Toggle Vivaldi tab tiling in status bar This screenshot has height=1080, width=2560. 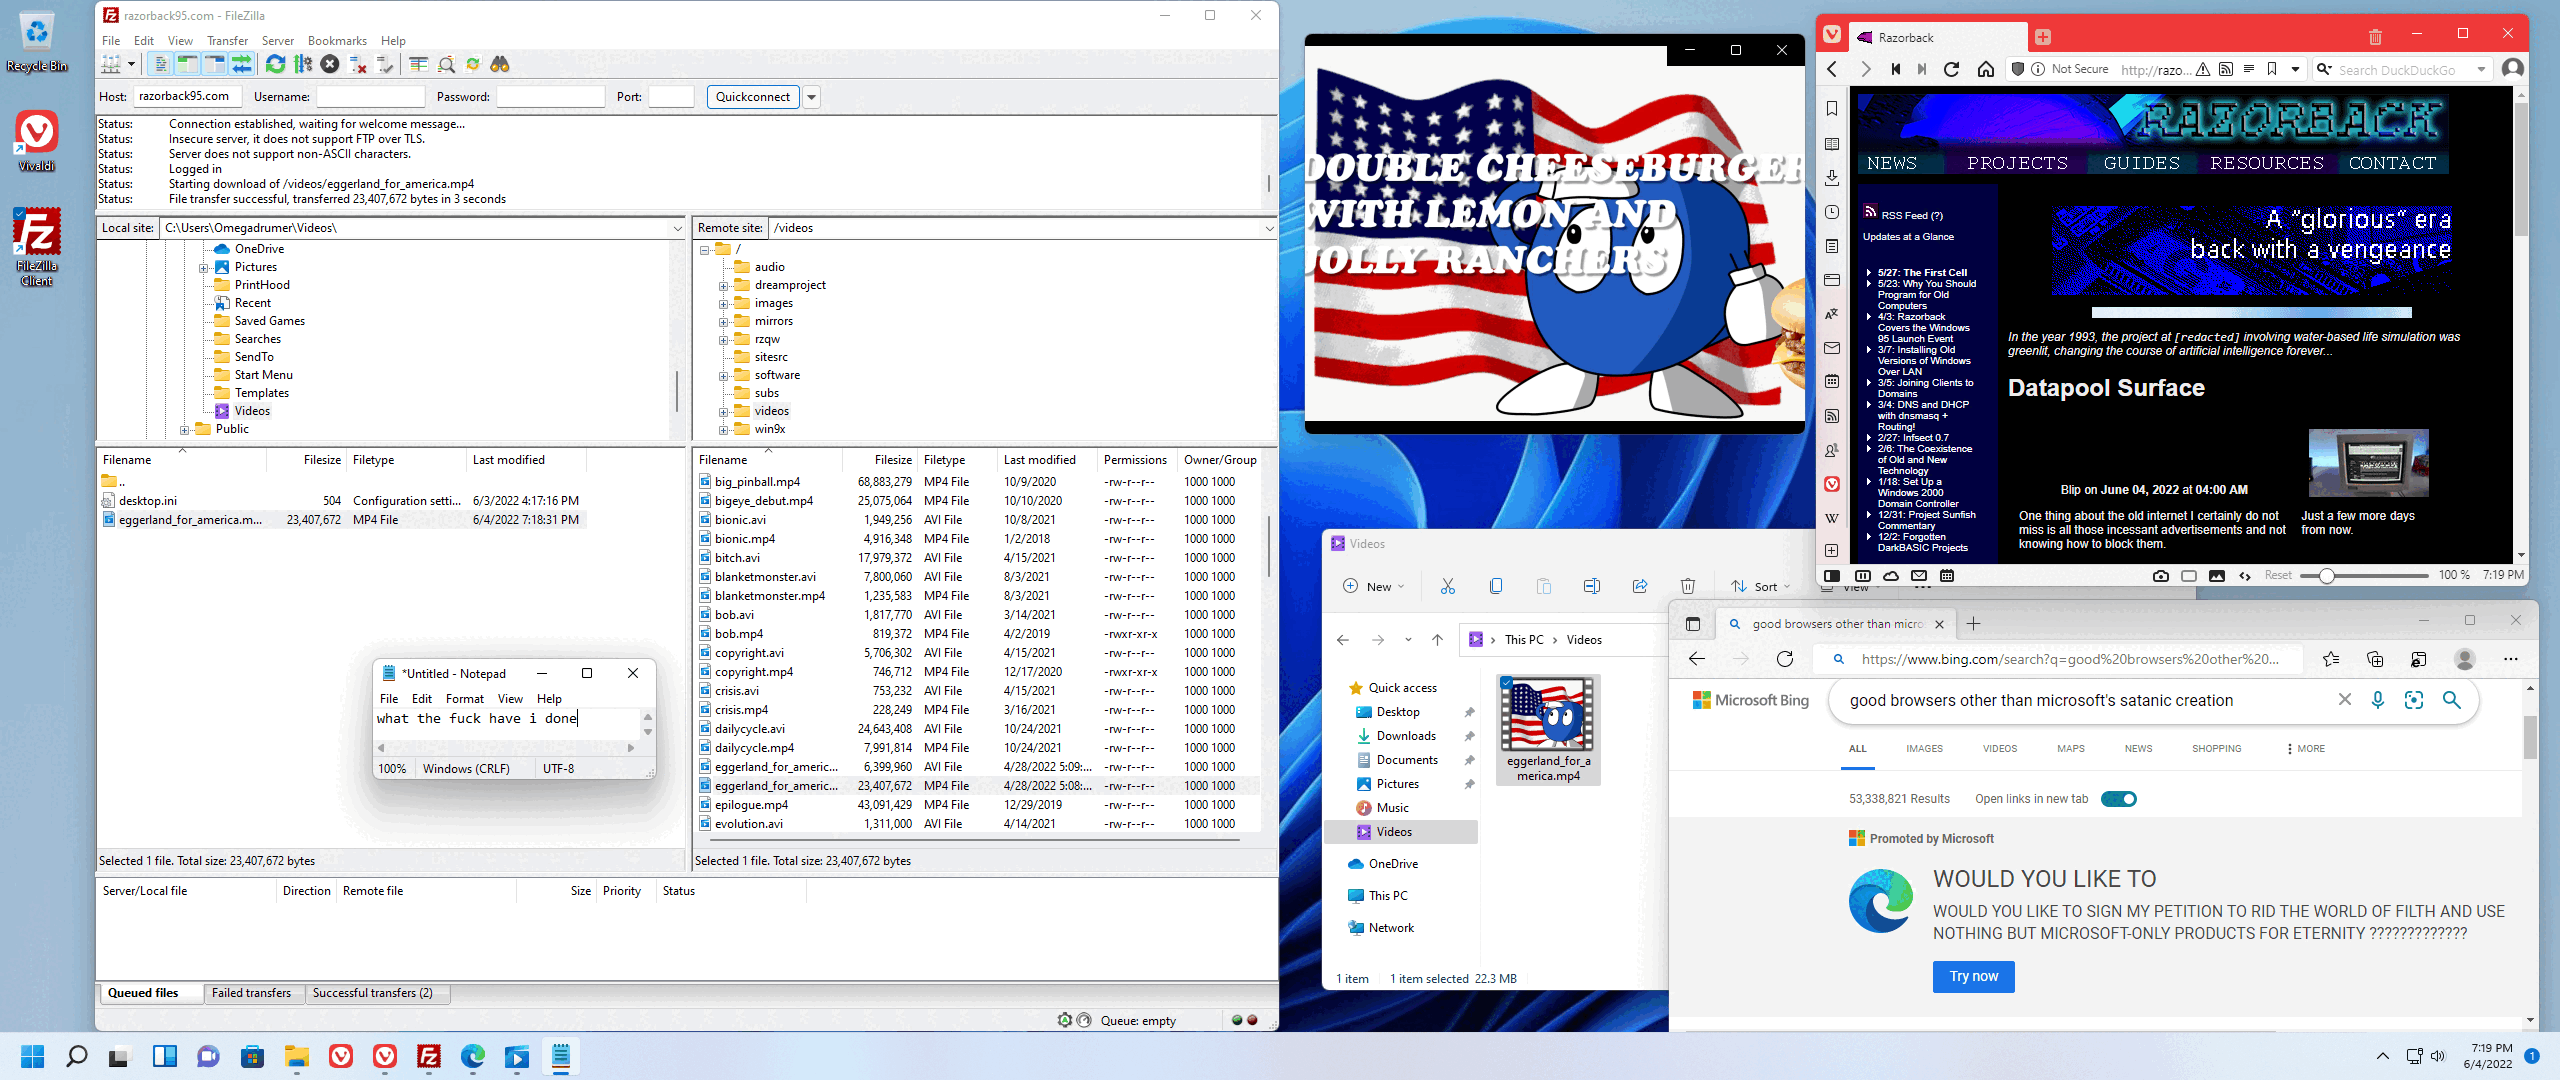point(2189,576)
